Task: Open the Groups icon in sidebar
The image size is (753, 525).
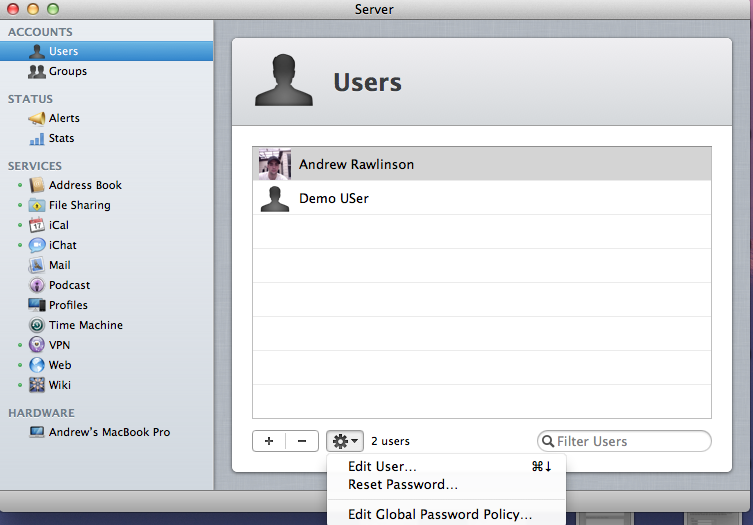Action: pos(36,71)
